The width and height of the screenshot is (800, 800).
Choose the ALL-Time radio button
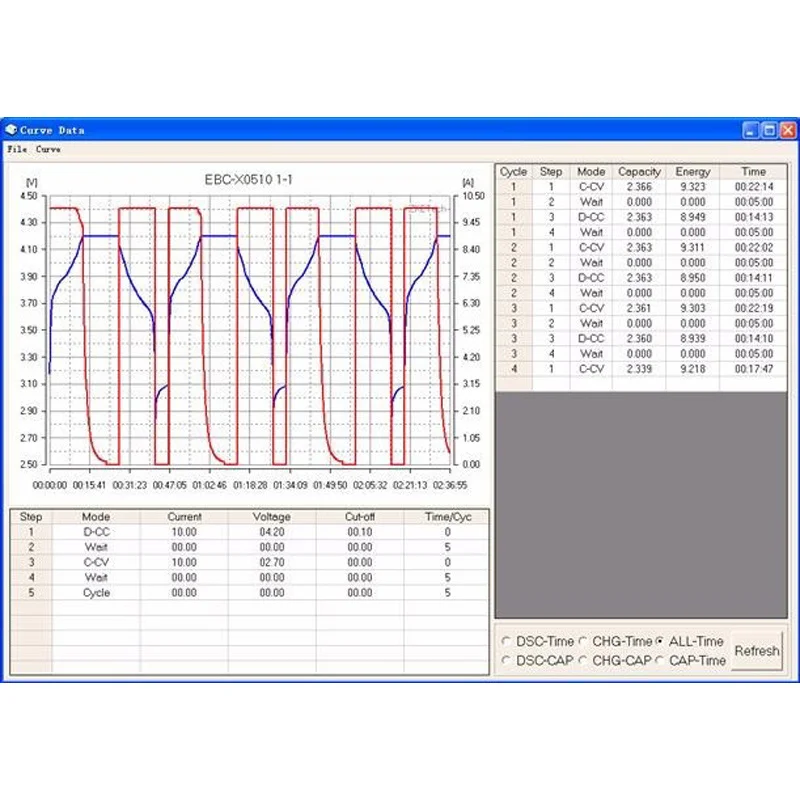pyautogui.click(x=659, y=641)
